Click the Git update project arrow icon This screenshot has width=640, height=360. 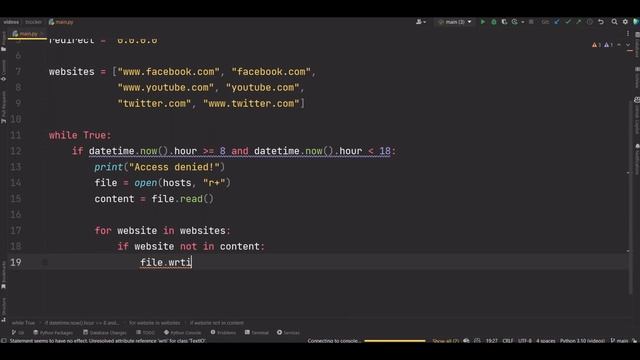(557, 22)
